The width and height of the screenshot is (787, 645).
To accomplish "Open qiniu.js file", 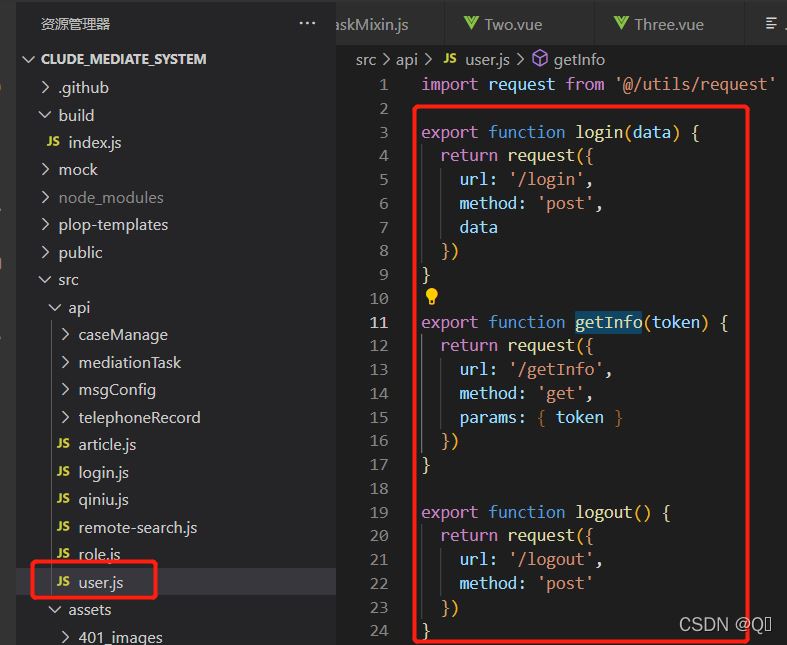I will click(x=103, y=499).
